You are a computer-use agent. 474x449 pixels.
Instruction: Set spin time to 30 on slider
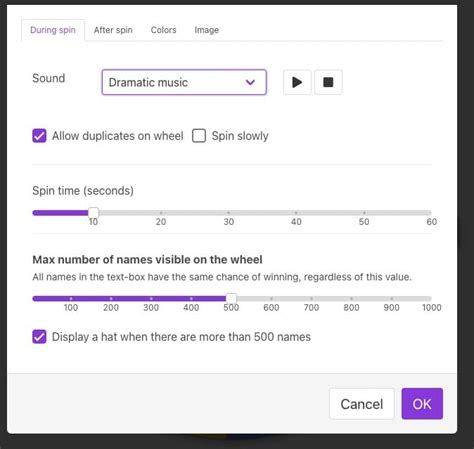point(229,213)
